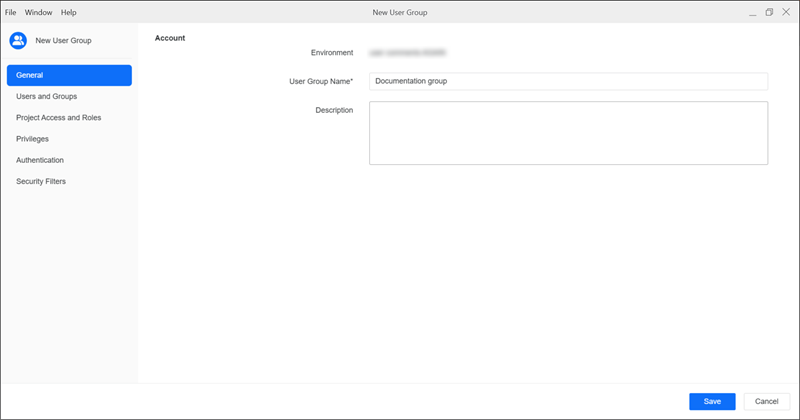Click the user group avatar icon
Viewport: 800px width, 420px height.
click(x=18, y=40)
